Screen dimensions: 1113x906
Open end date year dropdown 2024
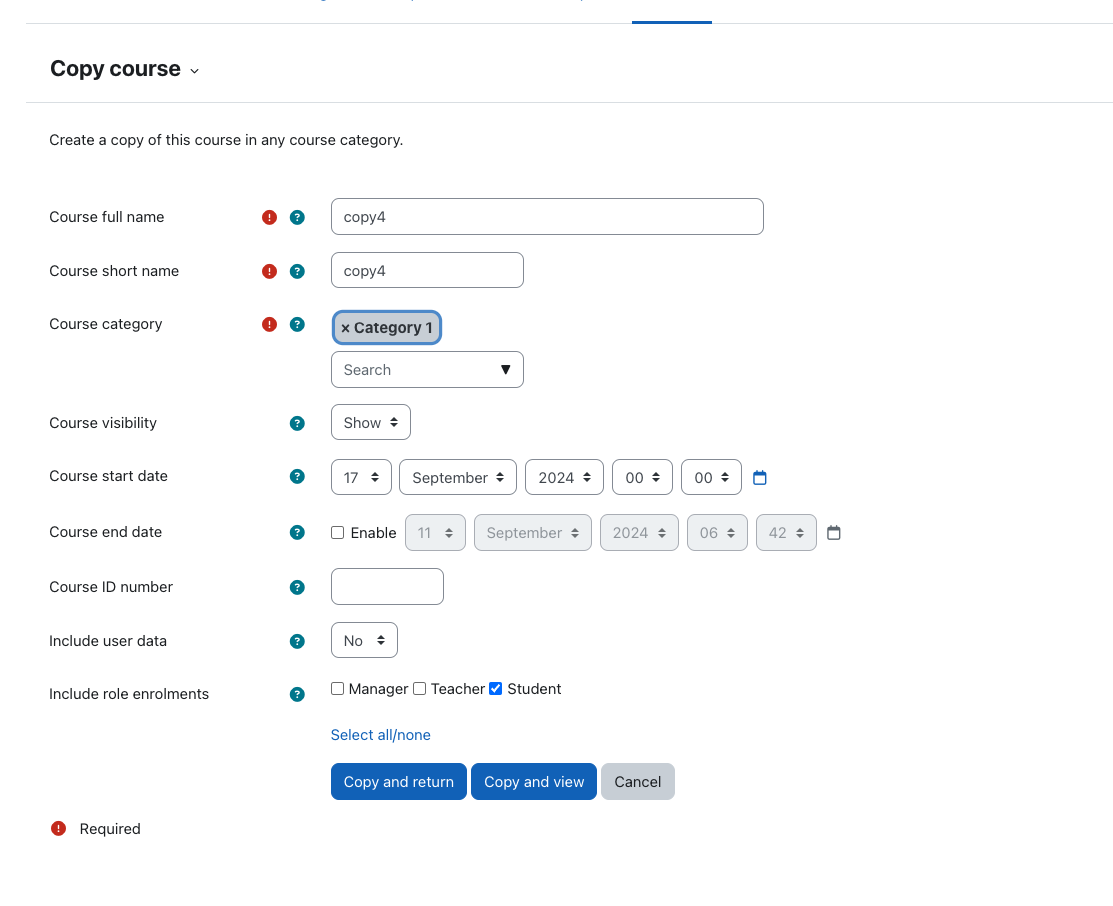point(639,533)
